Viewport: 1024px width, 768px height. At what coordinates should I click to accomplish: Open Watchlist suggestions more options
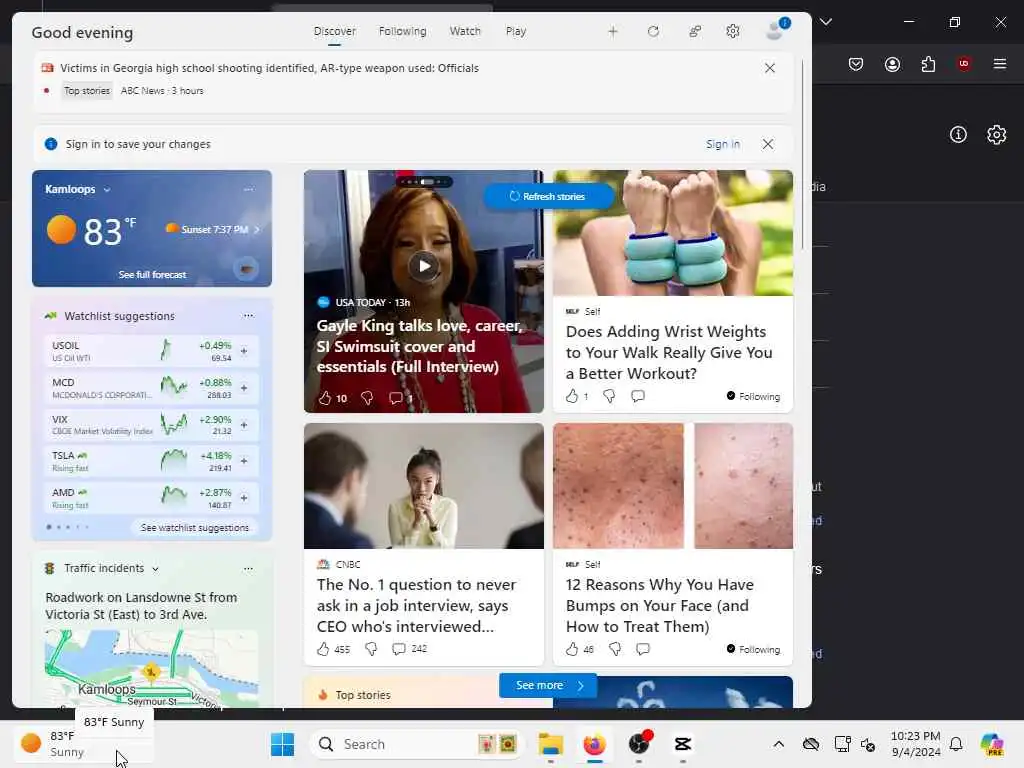coord(248,315)
